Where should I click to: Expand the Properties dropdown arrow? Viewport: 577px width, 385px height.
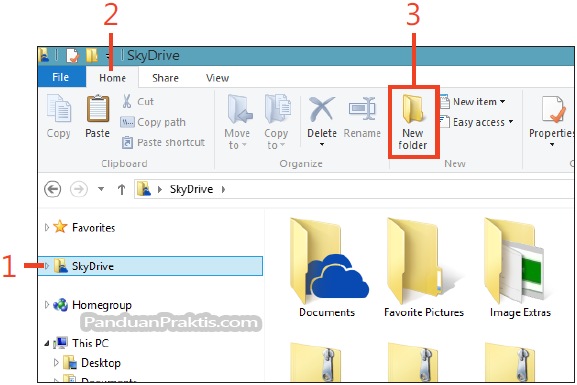click(552, 144)
